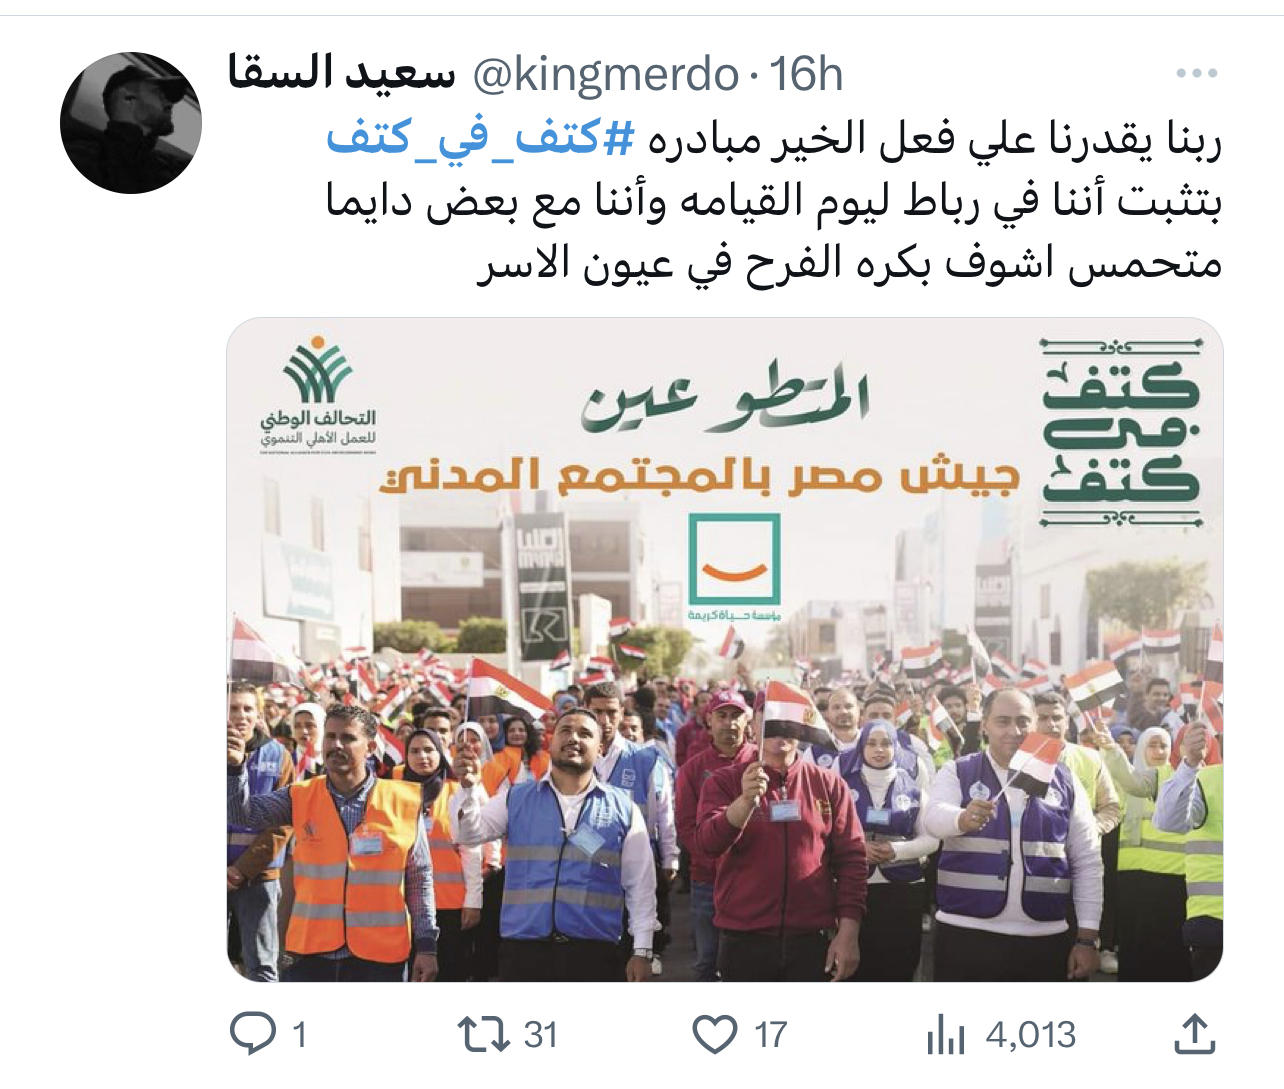Click the like count 17

click(771, 1034)
